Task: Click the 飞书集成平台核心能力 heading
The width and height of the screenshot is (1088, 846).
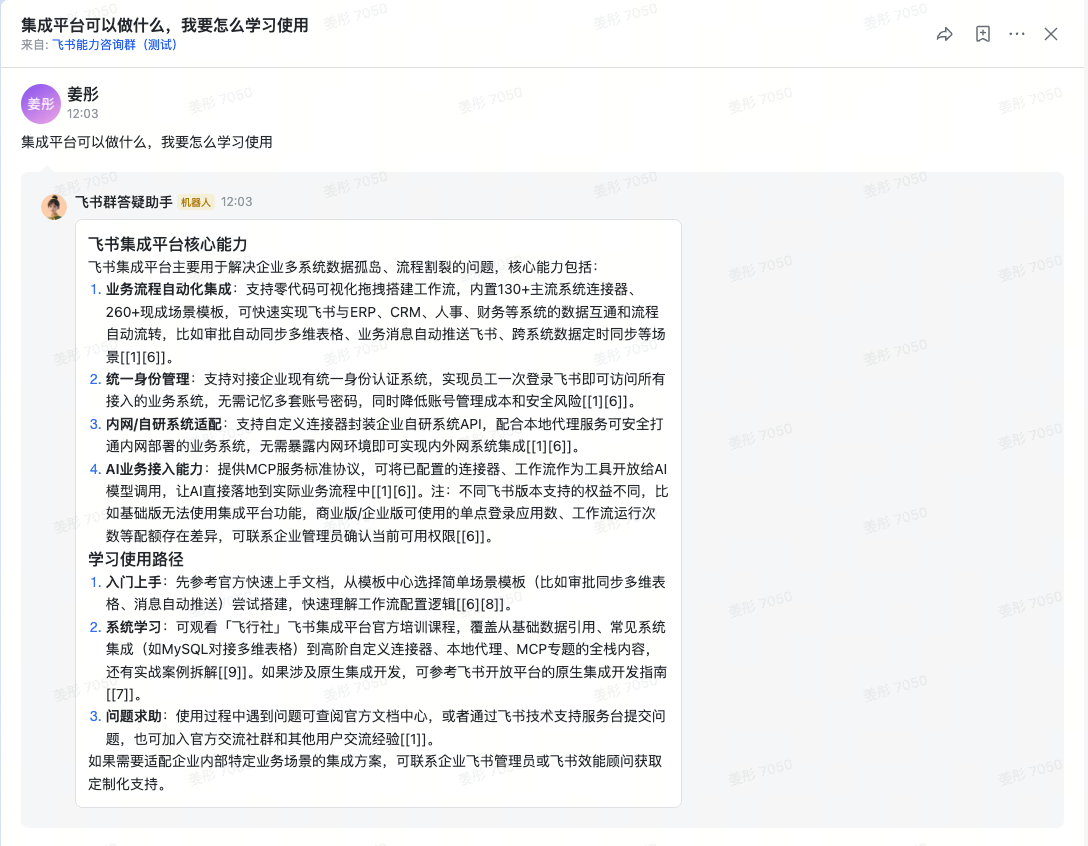Action: pyautogui.click(x=167, y=244)
